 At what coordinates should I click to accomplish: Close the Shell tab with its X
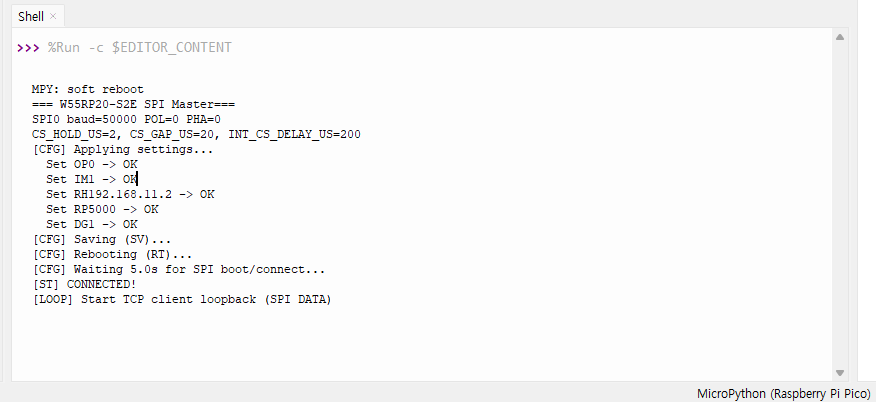click(53, 17)
